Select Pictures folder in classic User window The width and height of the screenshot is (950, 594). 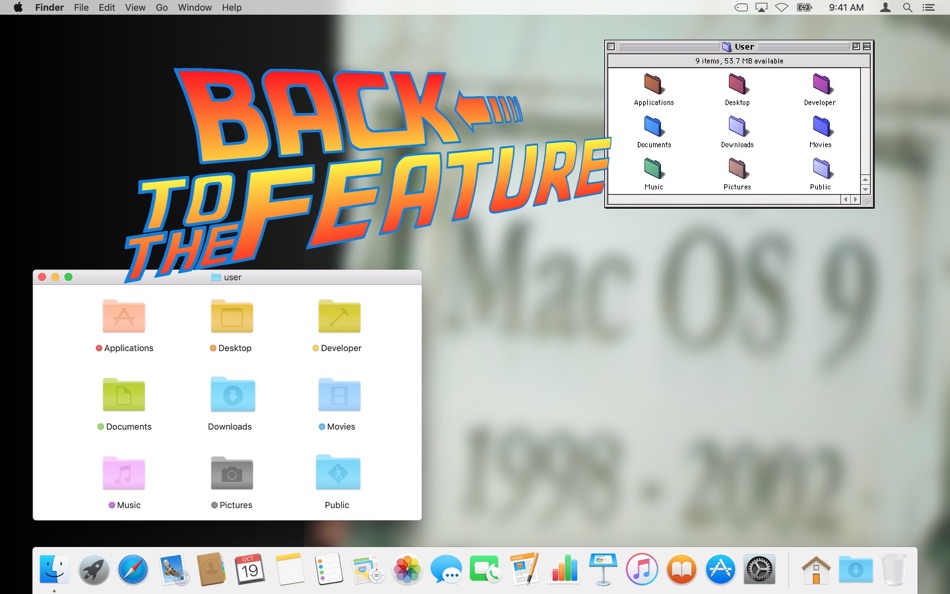(737, 168)
